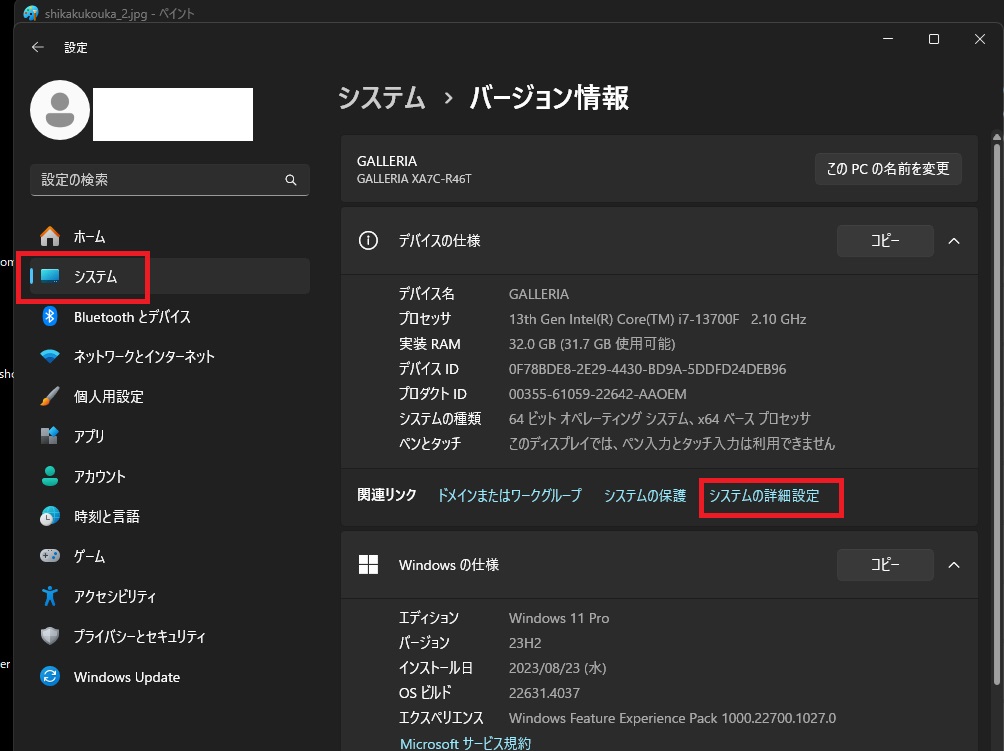Click the install date 2023/08/23 (水)
The width and height of the screenshot is (1004, 751).
(x=557, y=668)
